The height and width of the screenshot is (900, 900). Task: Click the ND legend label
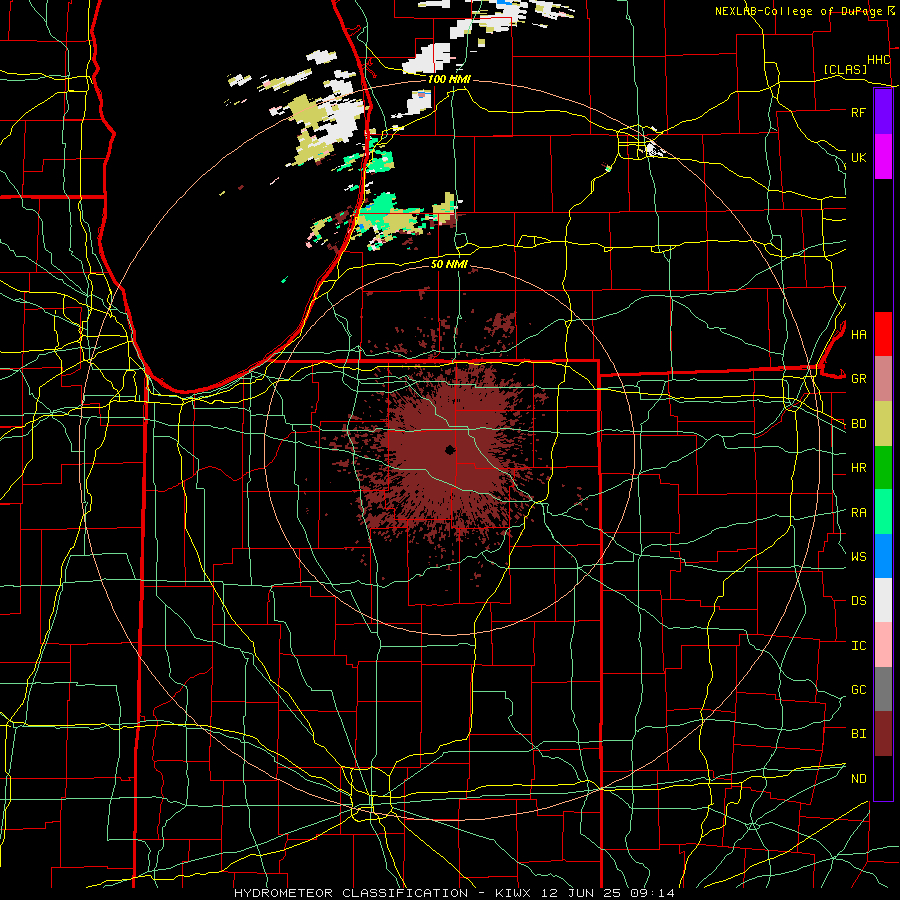point(858,779)
